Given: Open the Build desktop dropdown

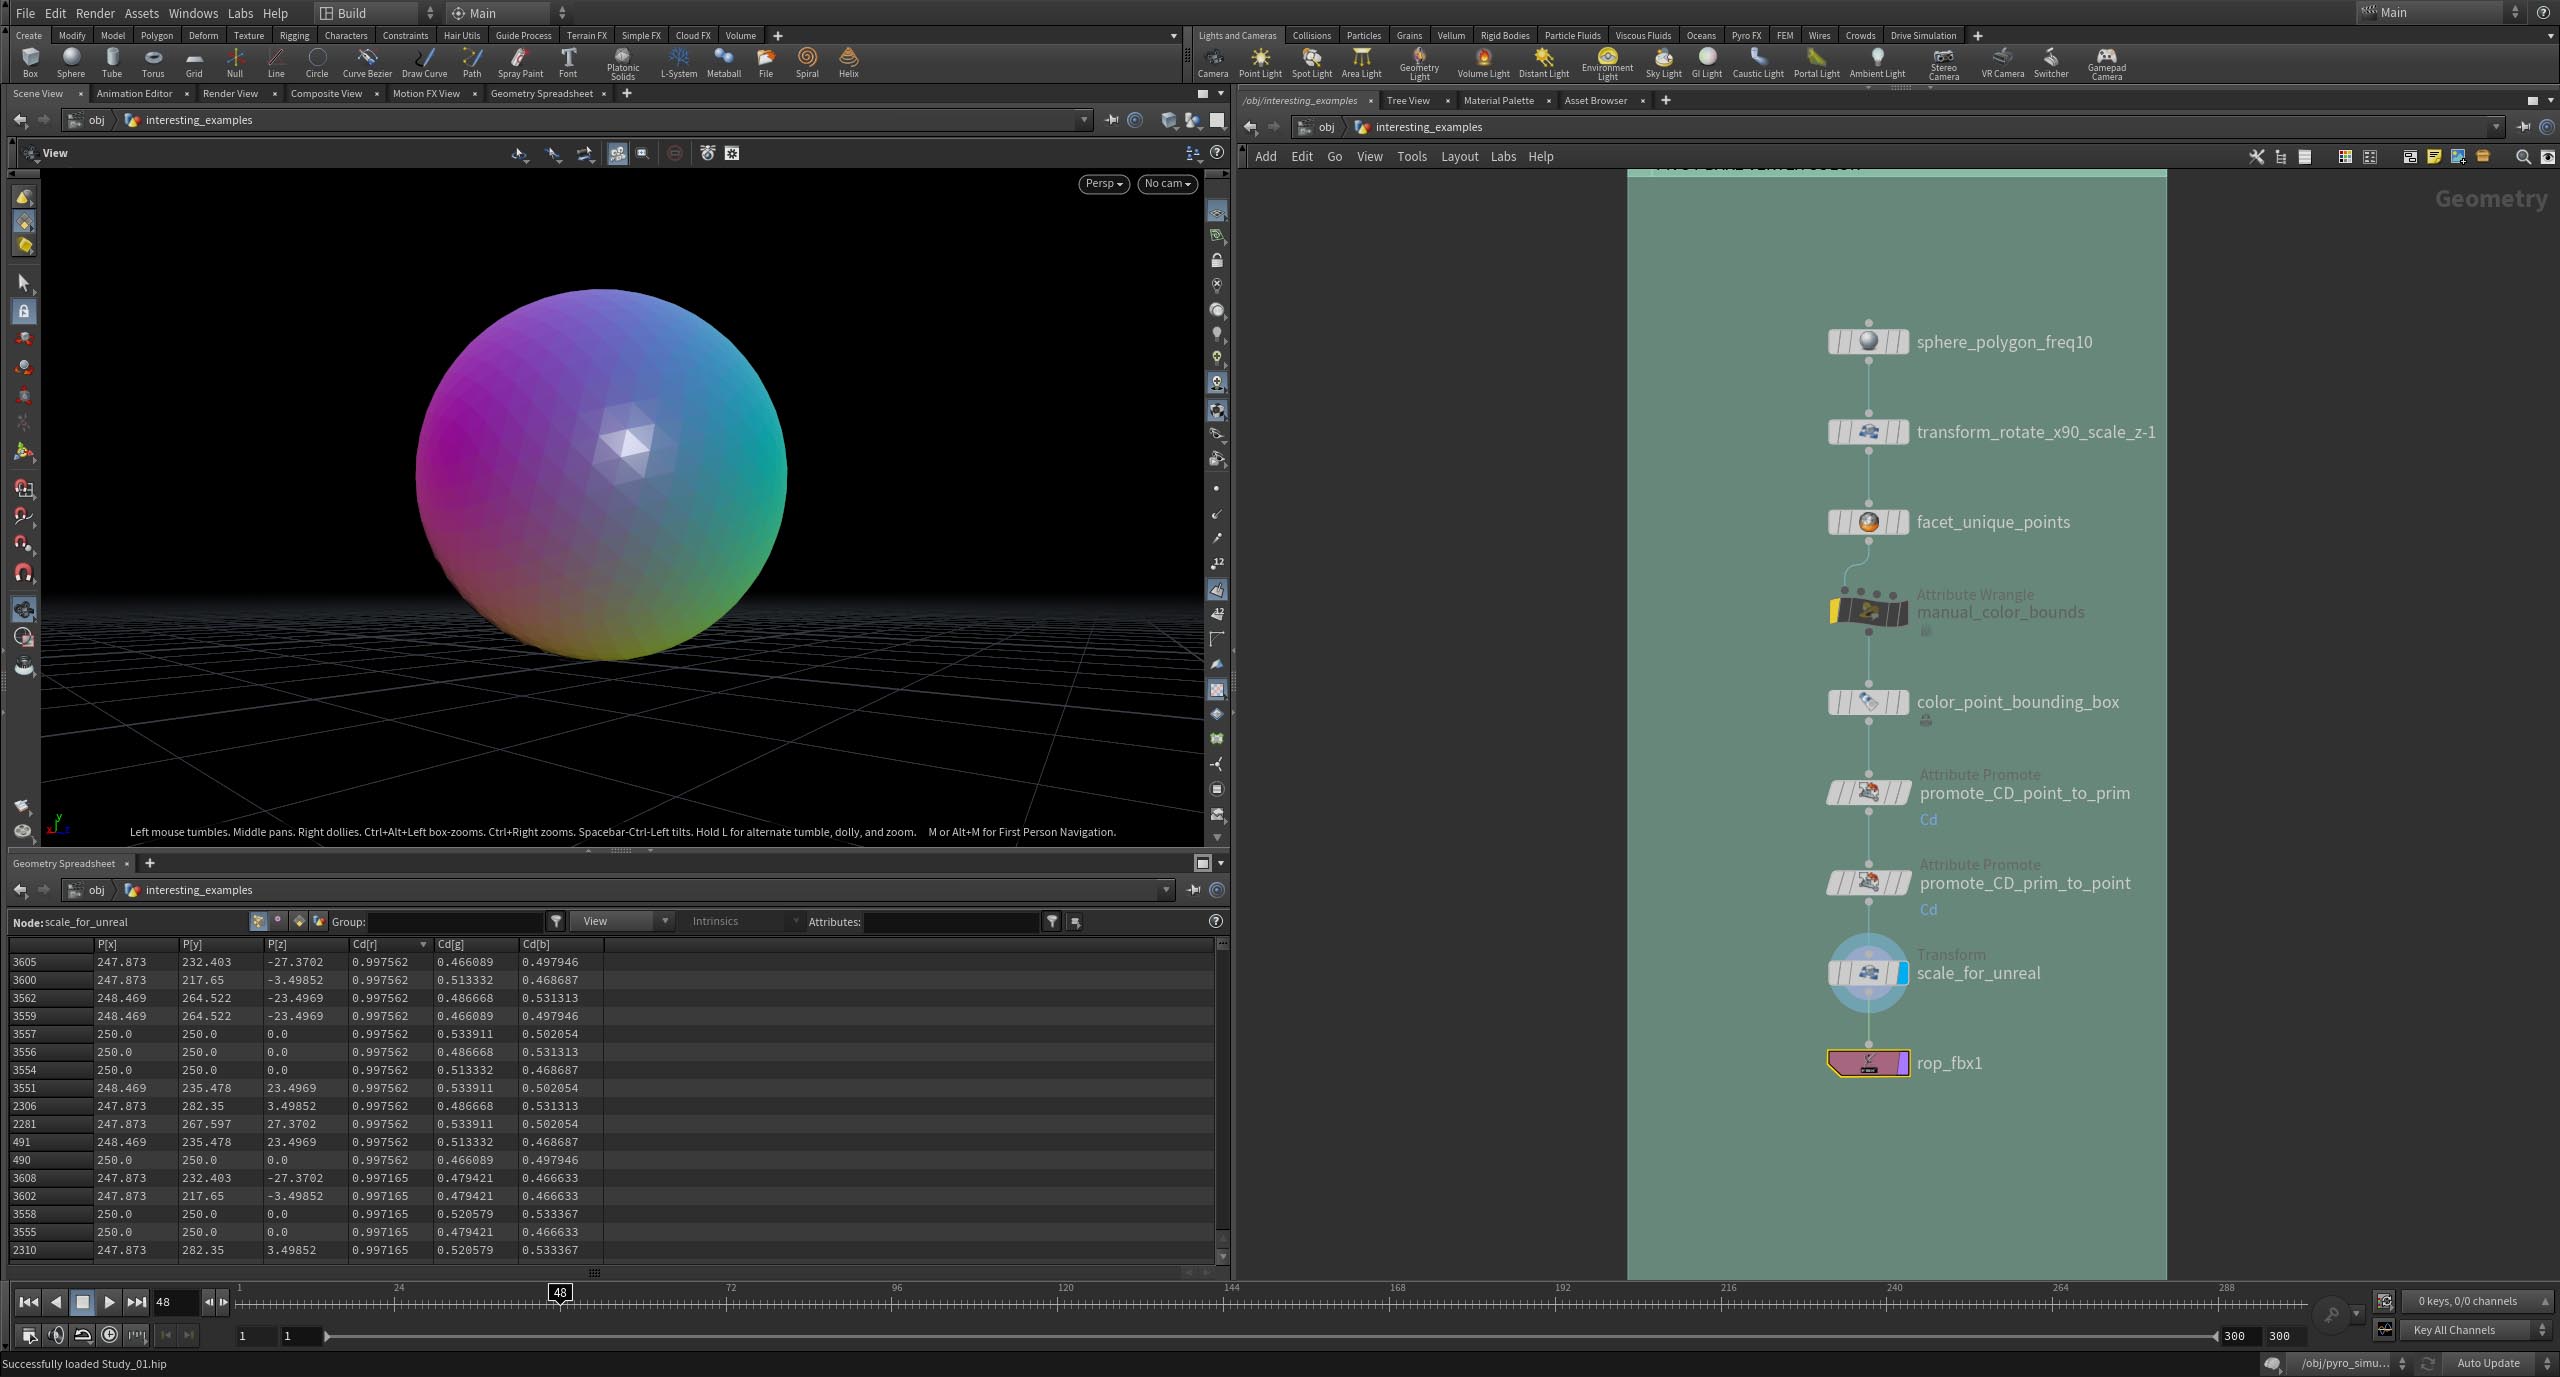Looking at the screenshot, I should 377,13.
